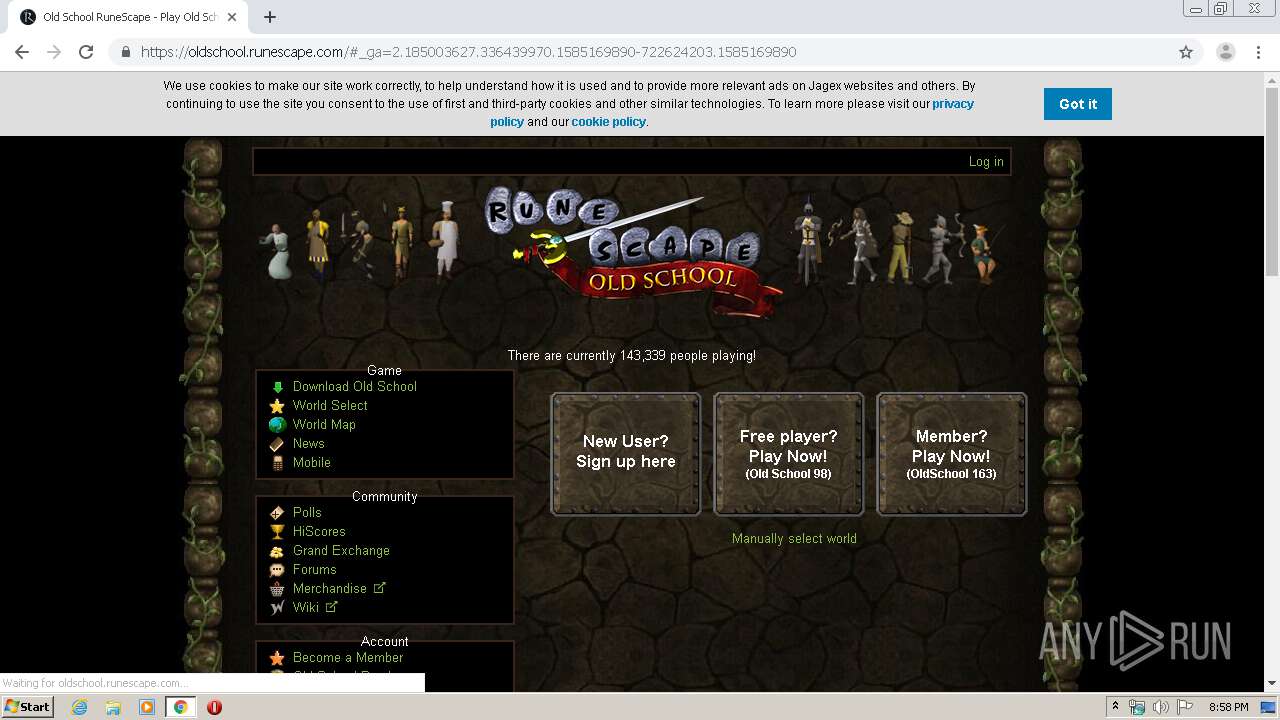1280x720 pixels.
Task: View site security lock info
Action: coord(125,52)
